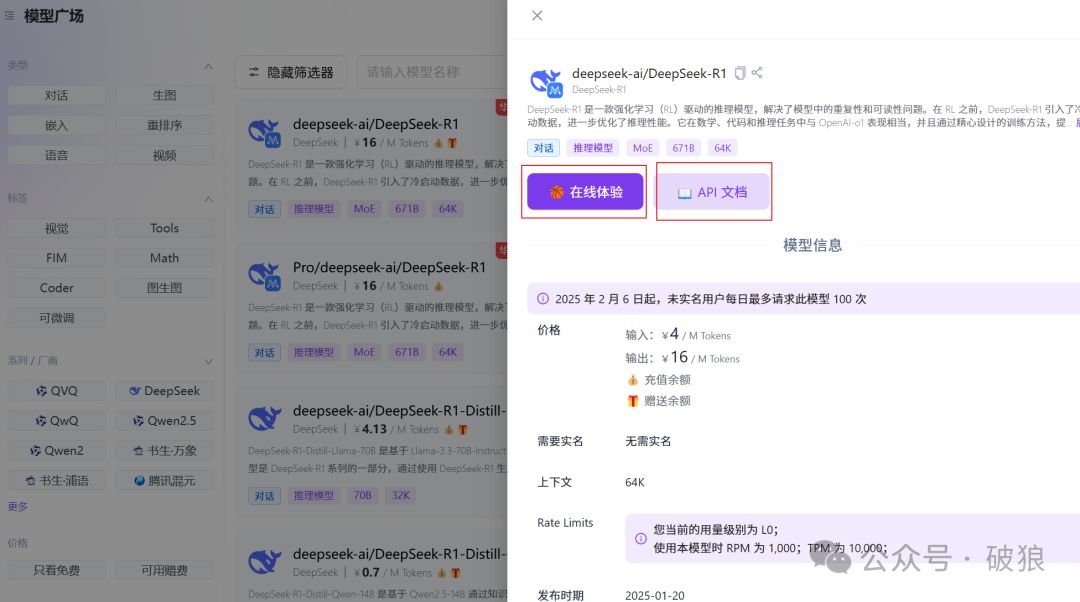Toggle the 图生图 tag filter
The height and width of the screenshot is (602, 1080).
point(165,288)
